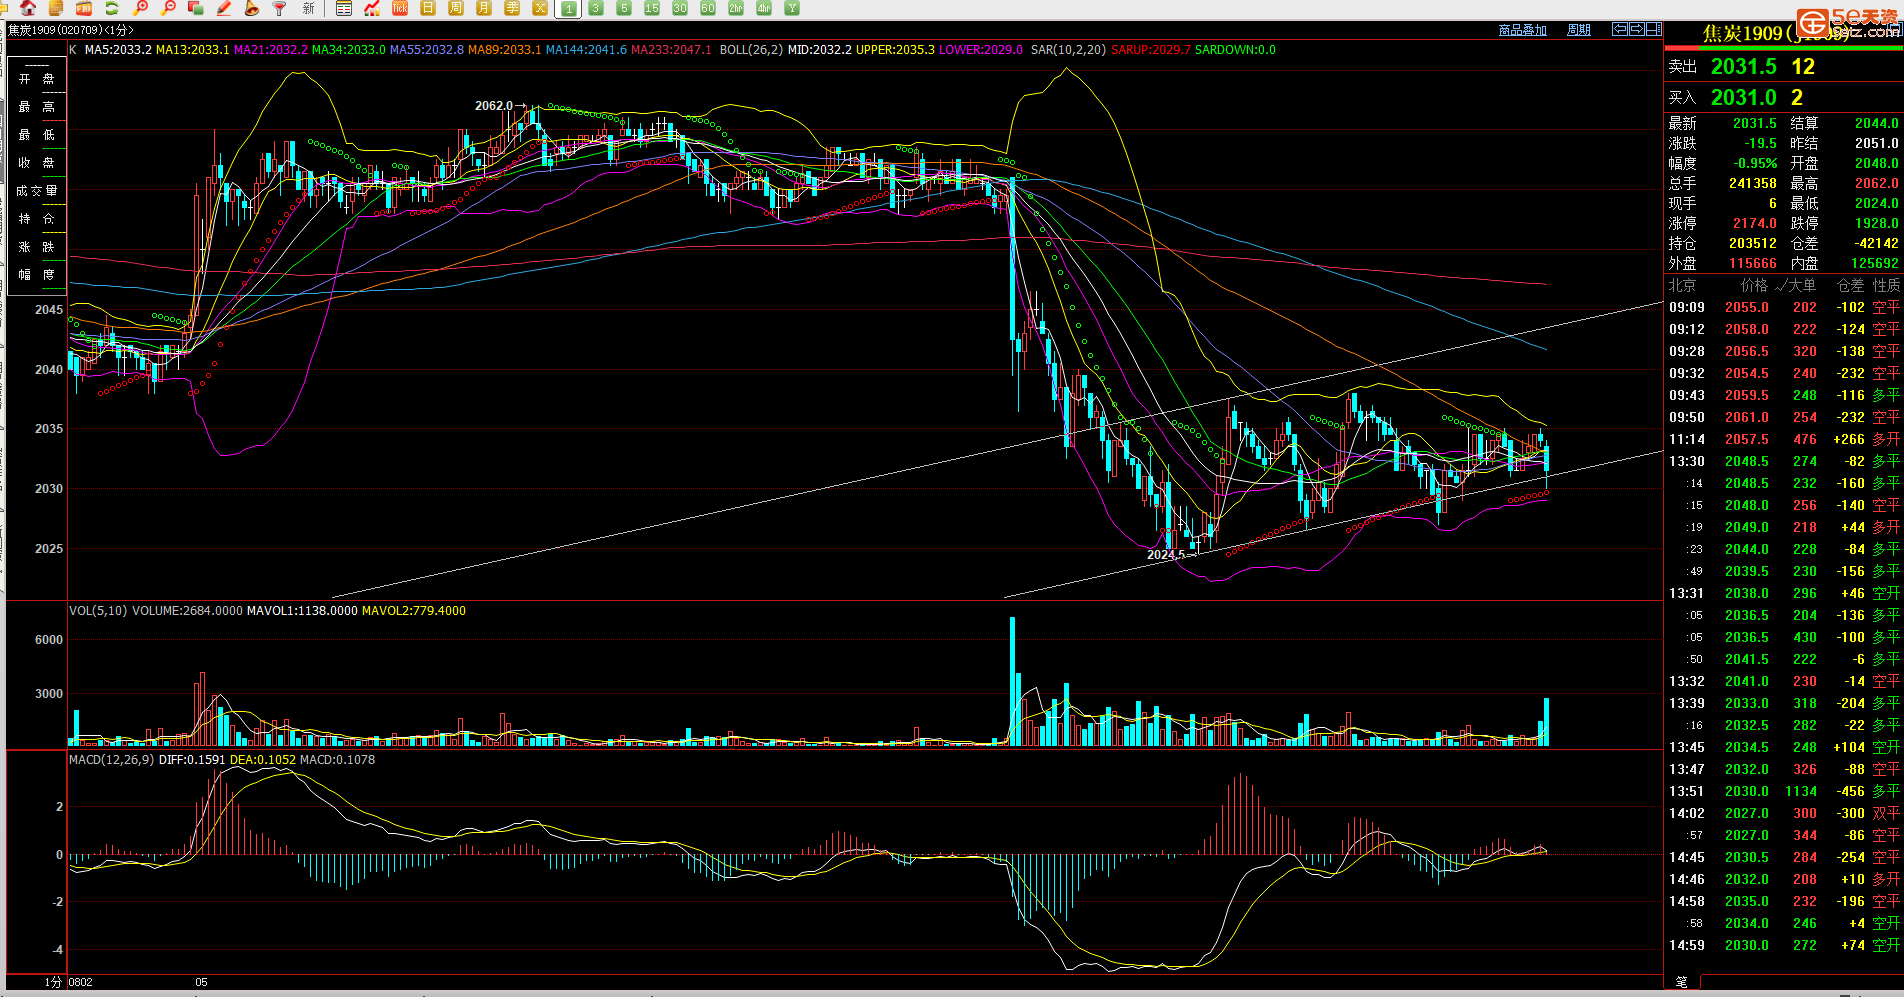Click the F10 info icon in toolbar
Viewport: 1904px width, 997px height.
(84, 8)
